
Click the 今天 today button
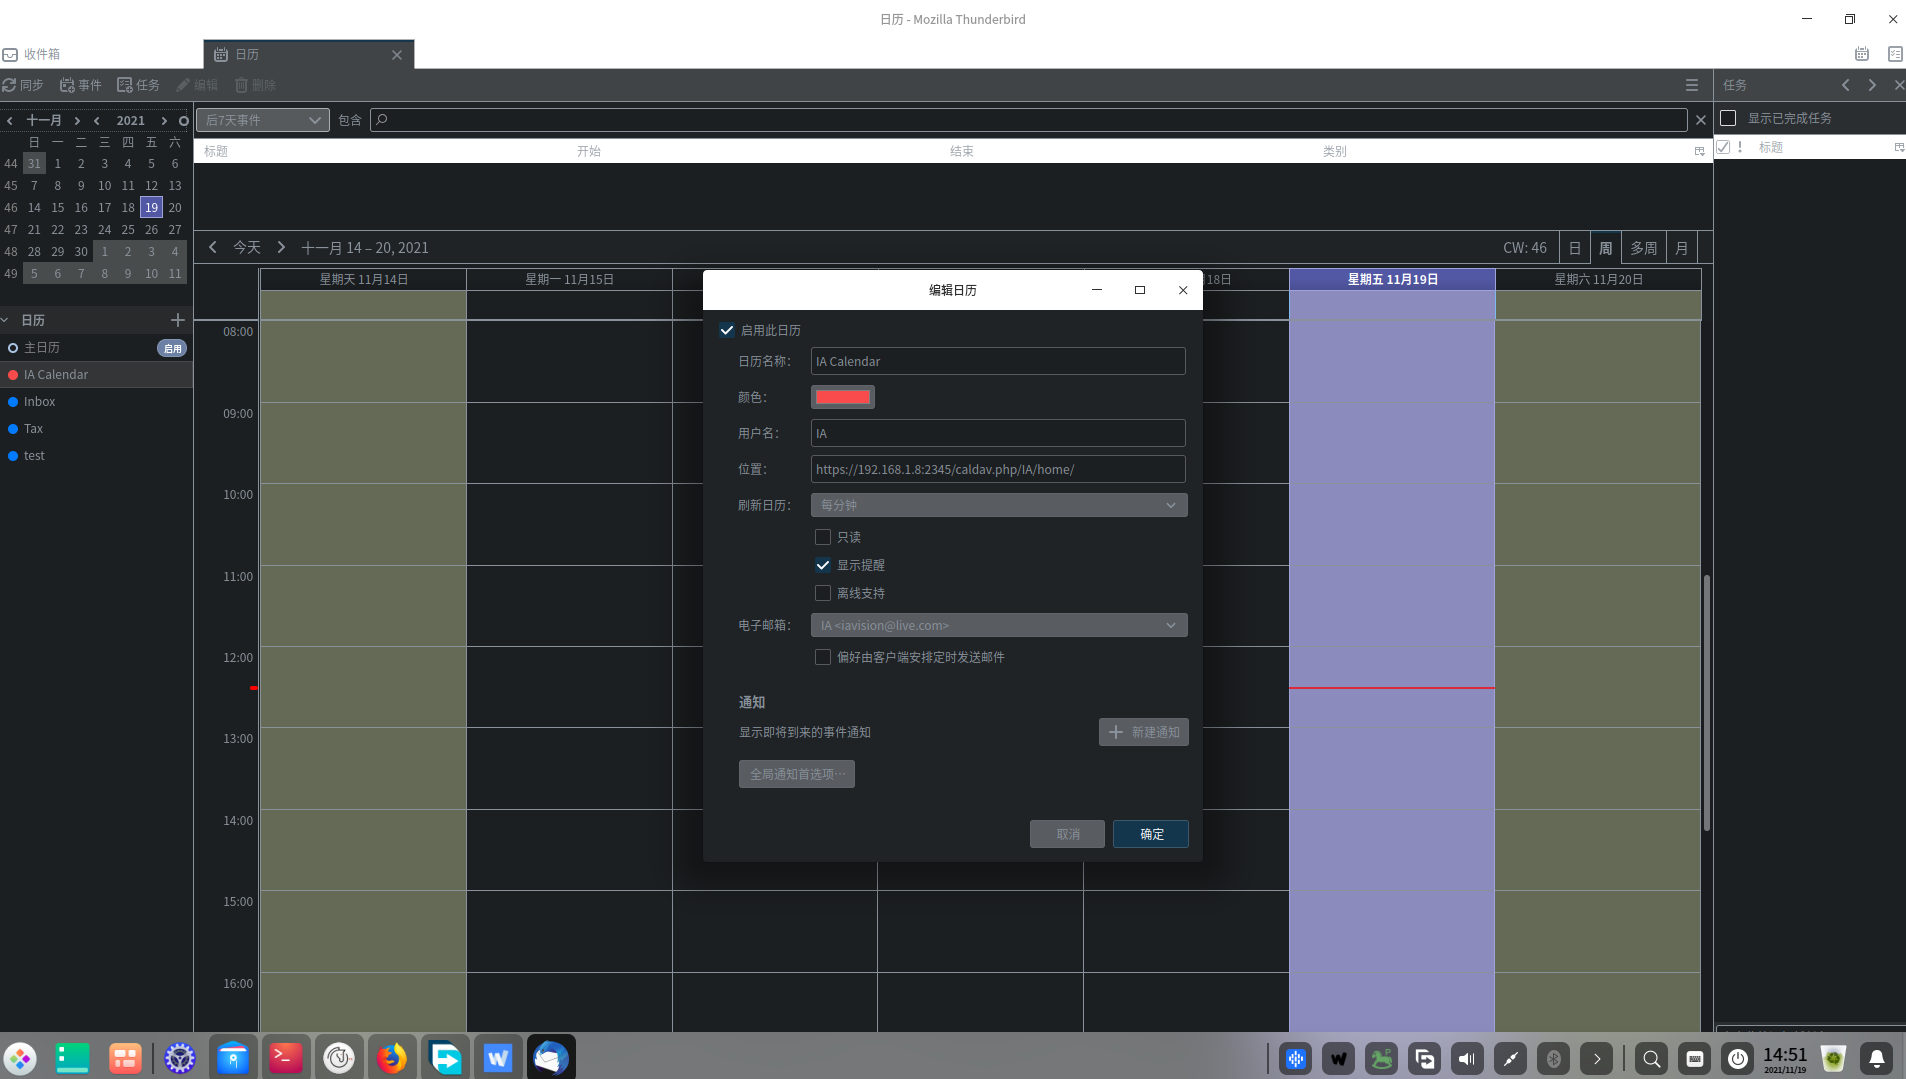pyautogui.click(x=247, y=247)
